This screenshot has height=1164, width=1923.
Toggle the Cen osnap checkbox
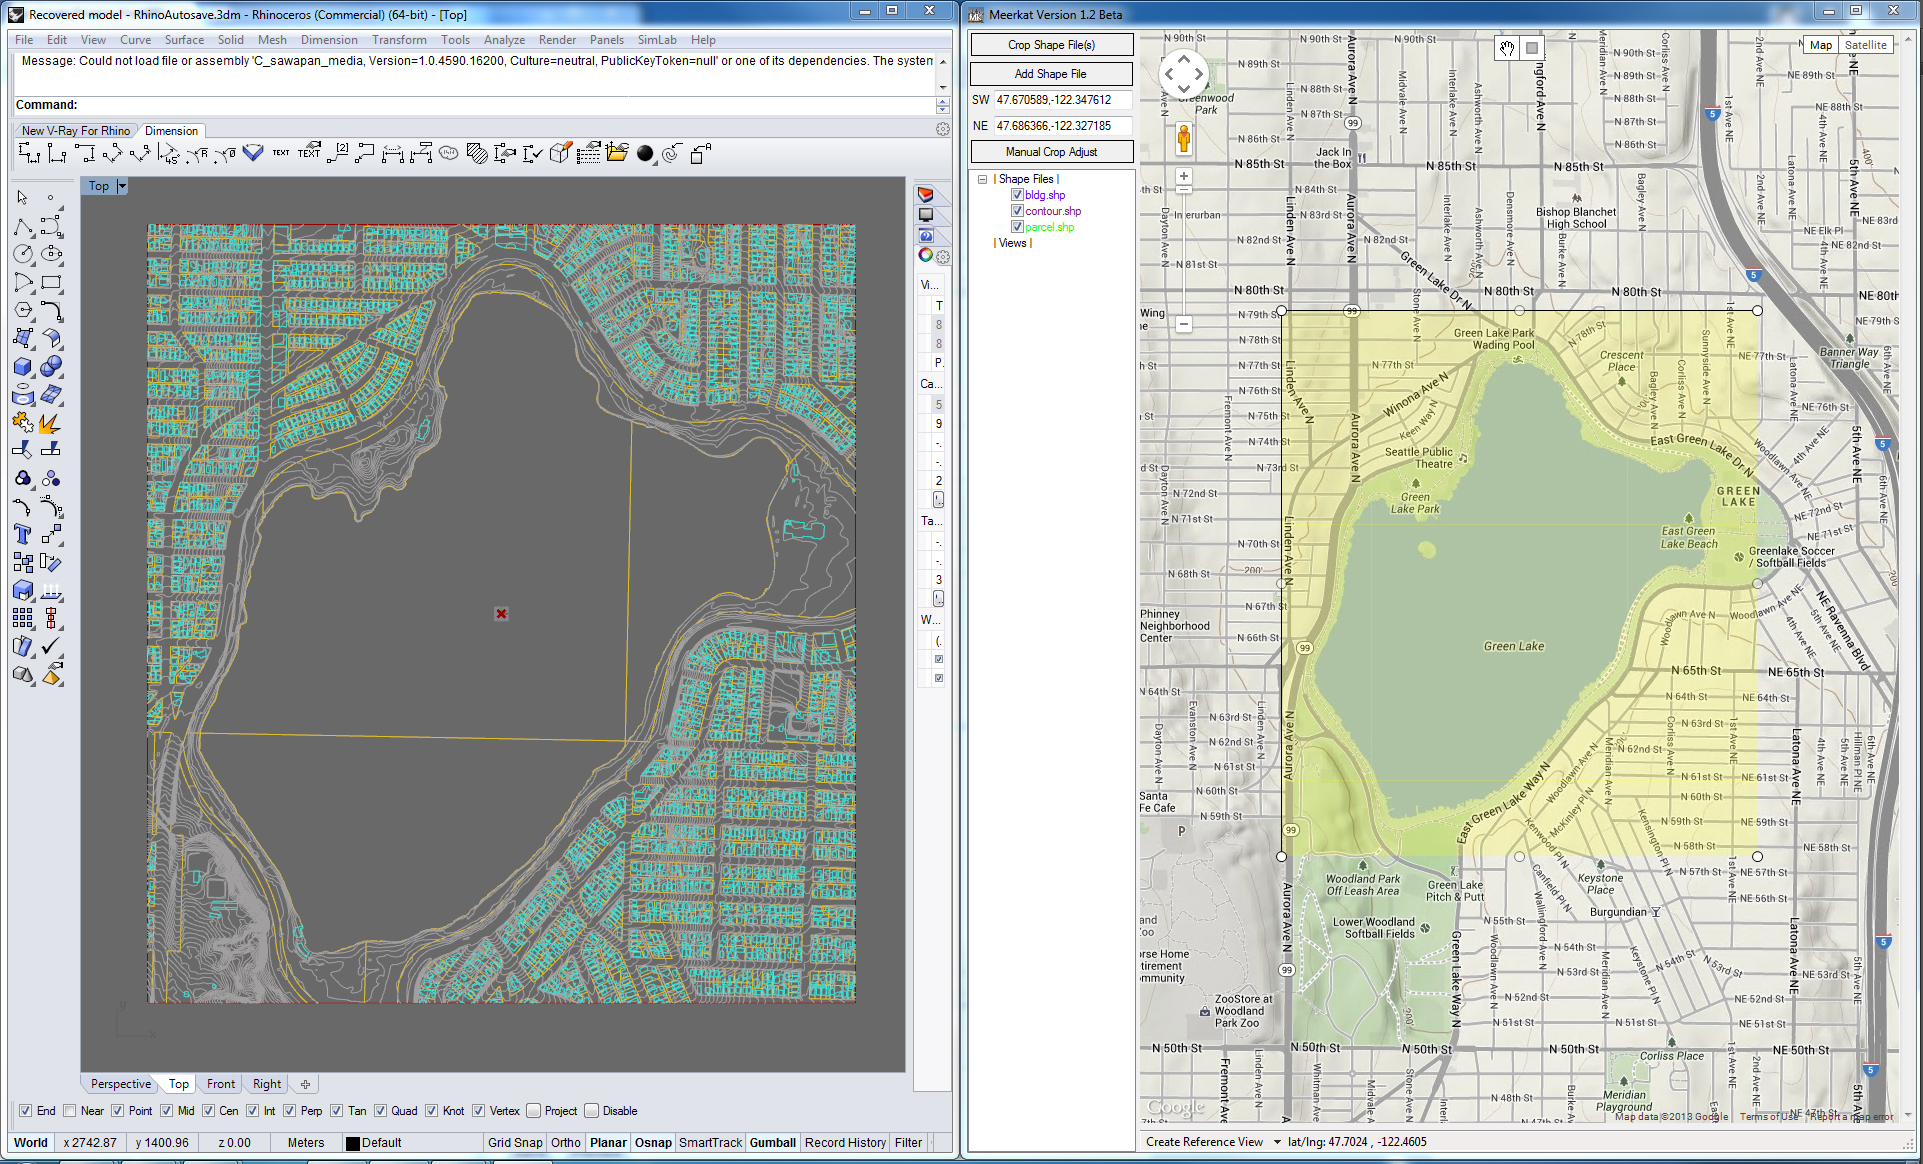pyautogui.click(x=209, y=1111)
